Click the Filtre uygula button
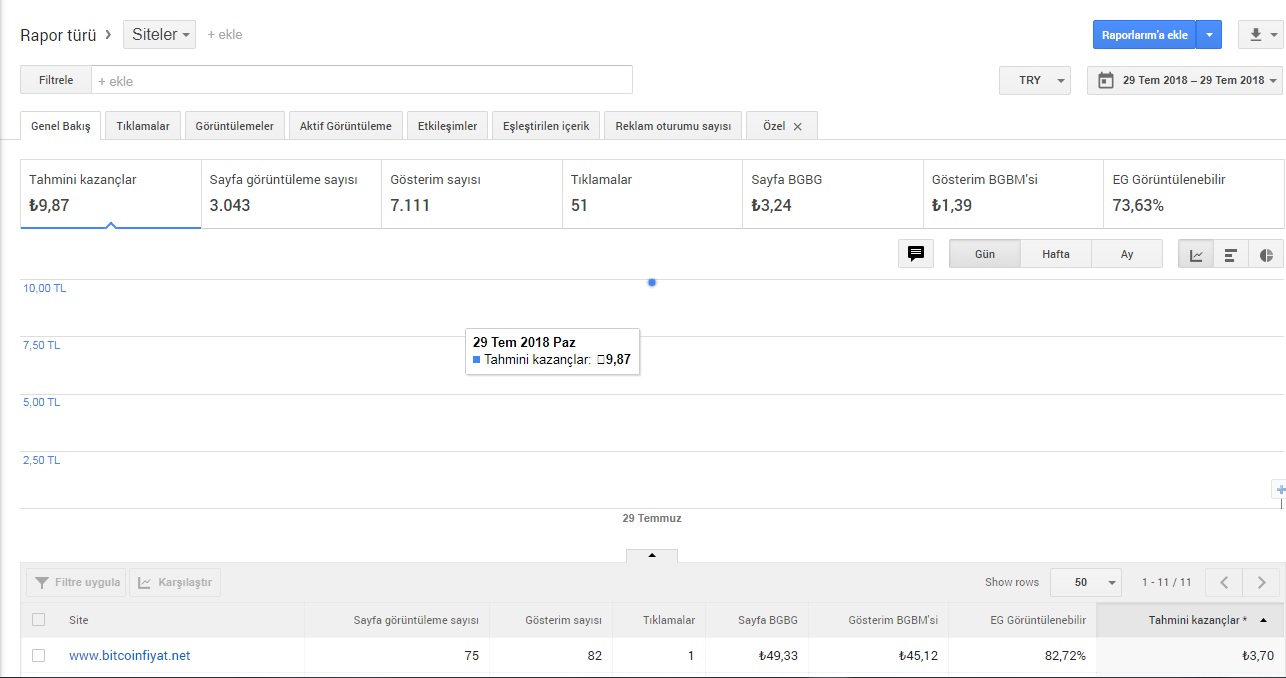This screenshot has height=678, width=1286. coord(76,582)
